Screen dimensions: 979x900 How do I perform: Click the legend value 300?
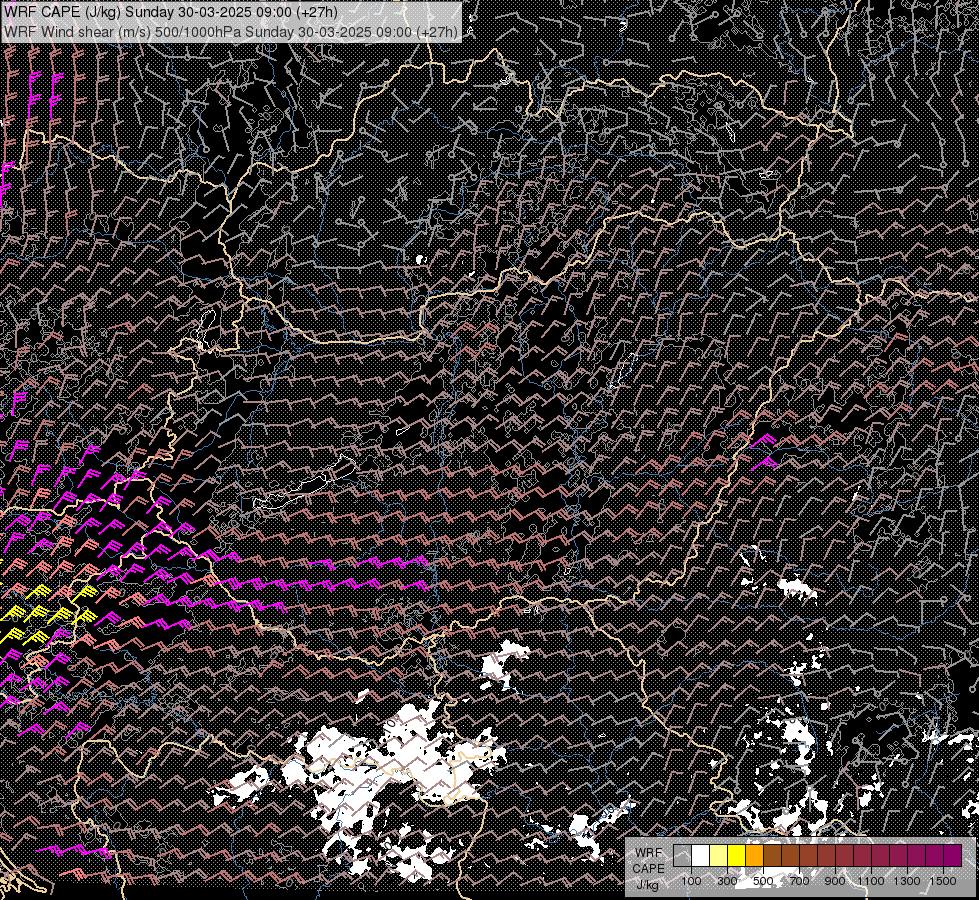click(727, 881)
